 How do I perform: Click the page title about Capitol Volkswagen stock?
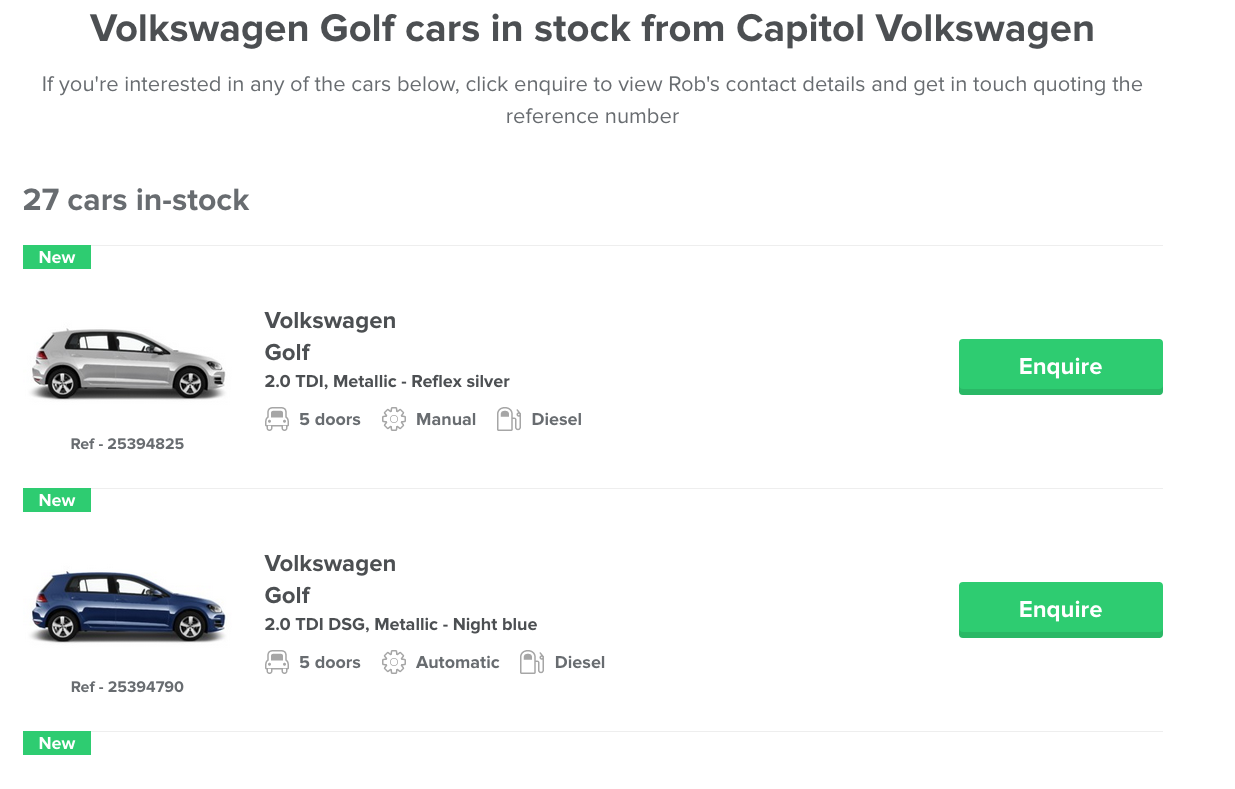click(592, 28)
